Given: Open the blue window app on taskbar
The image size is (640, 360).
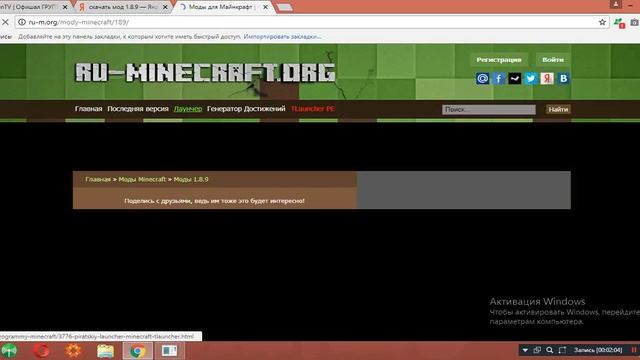Looking at the screenshot, I should pos(169,351).
